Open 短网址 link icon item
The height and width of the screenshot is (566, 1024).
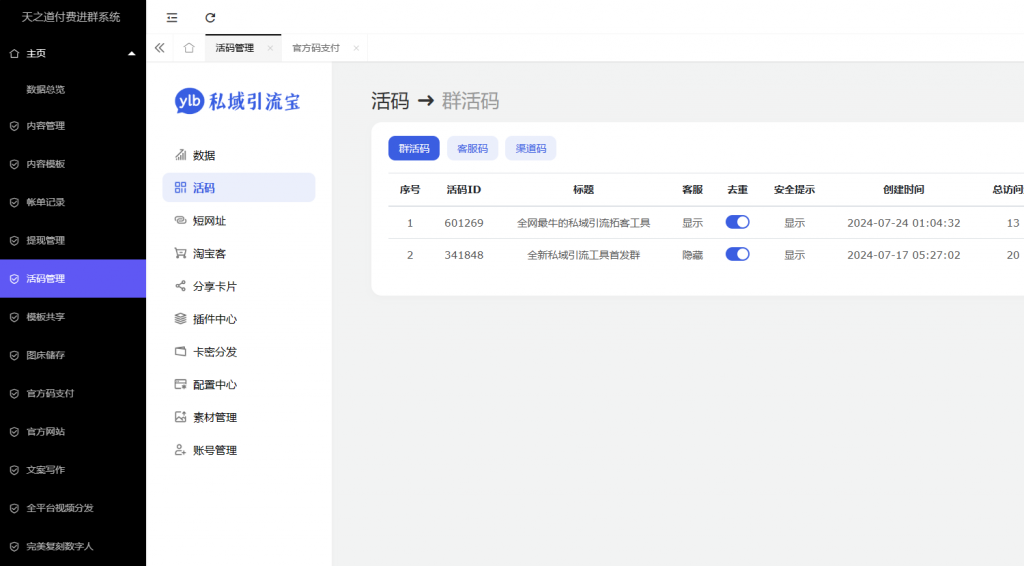[181, 220]
